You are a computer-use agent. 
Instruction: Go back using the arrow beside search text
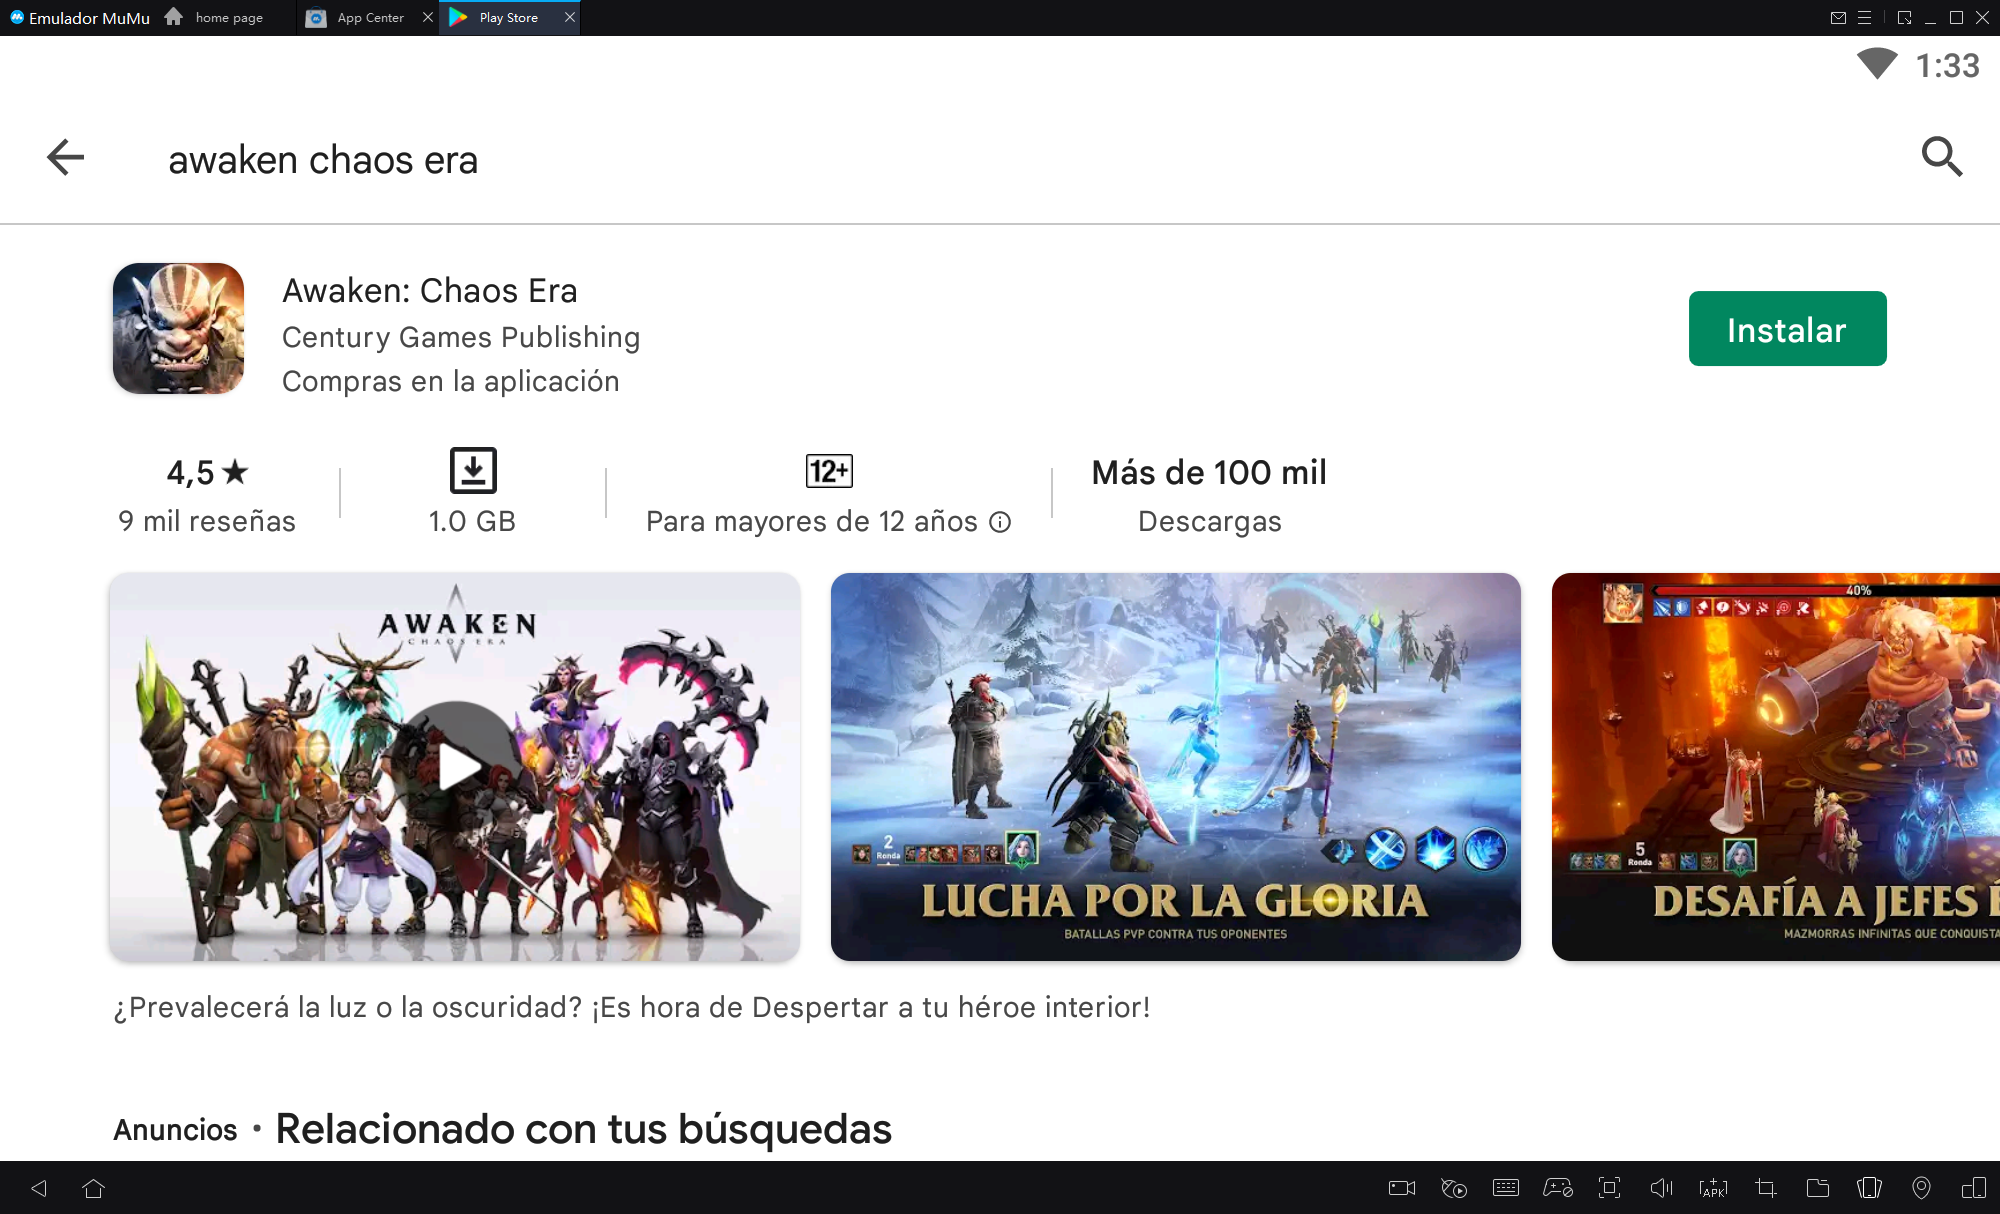point(66,157)
